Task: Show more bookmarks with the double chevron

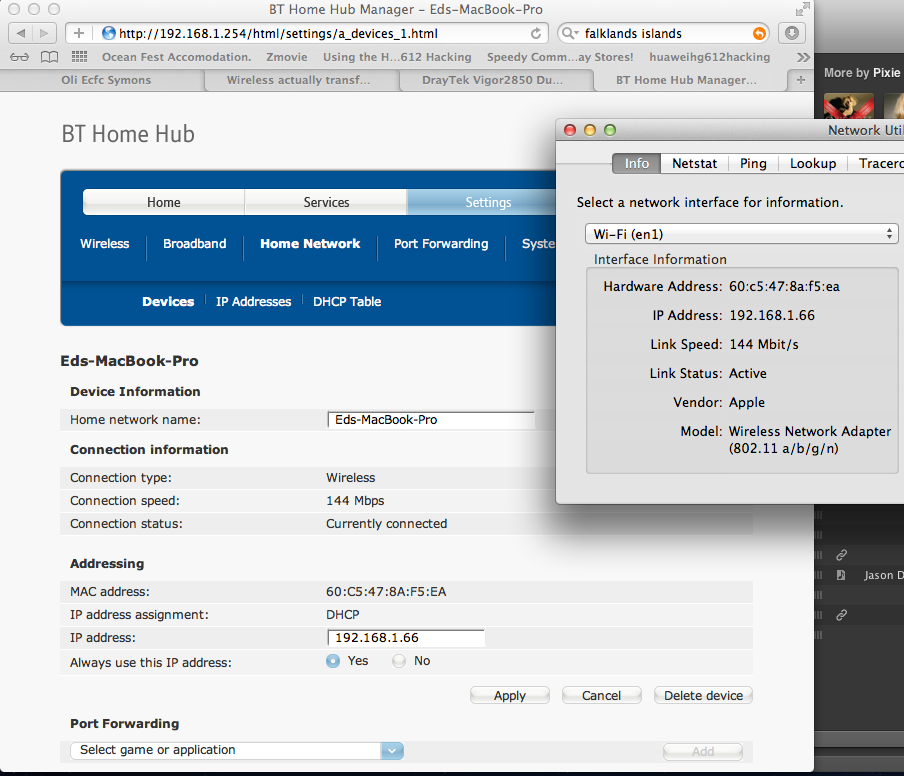Action: tap(803, 57)
